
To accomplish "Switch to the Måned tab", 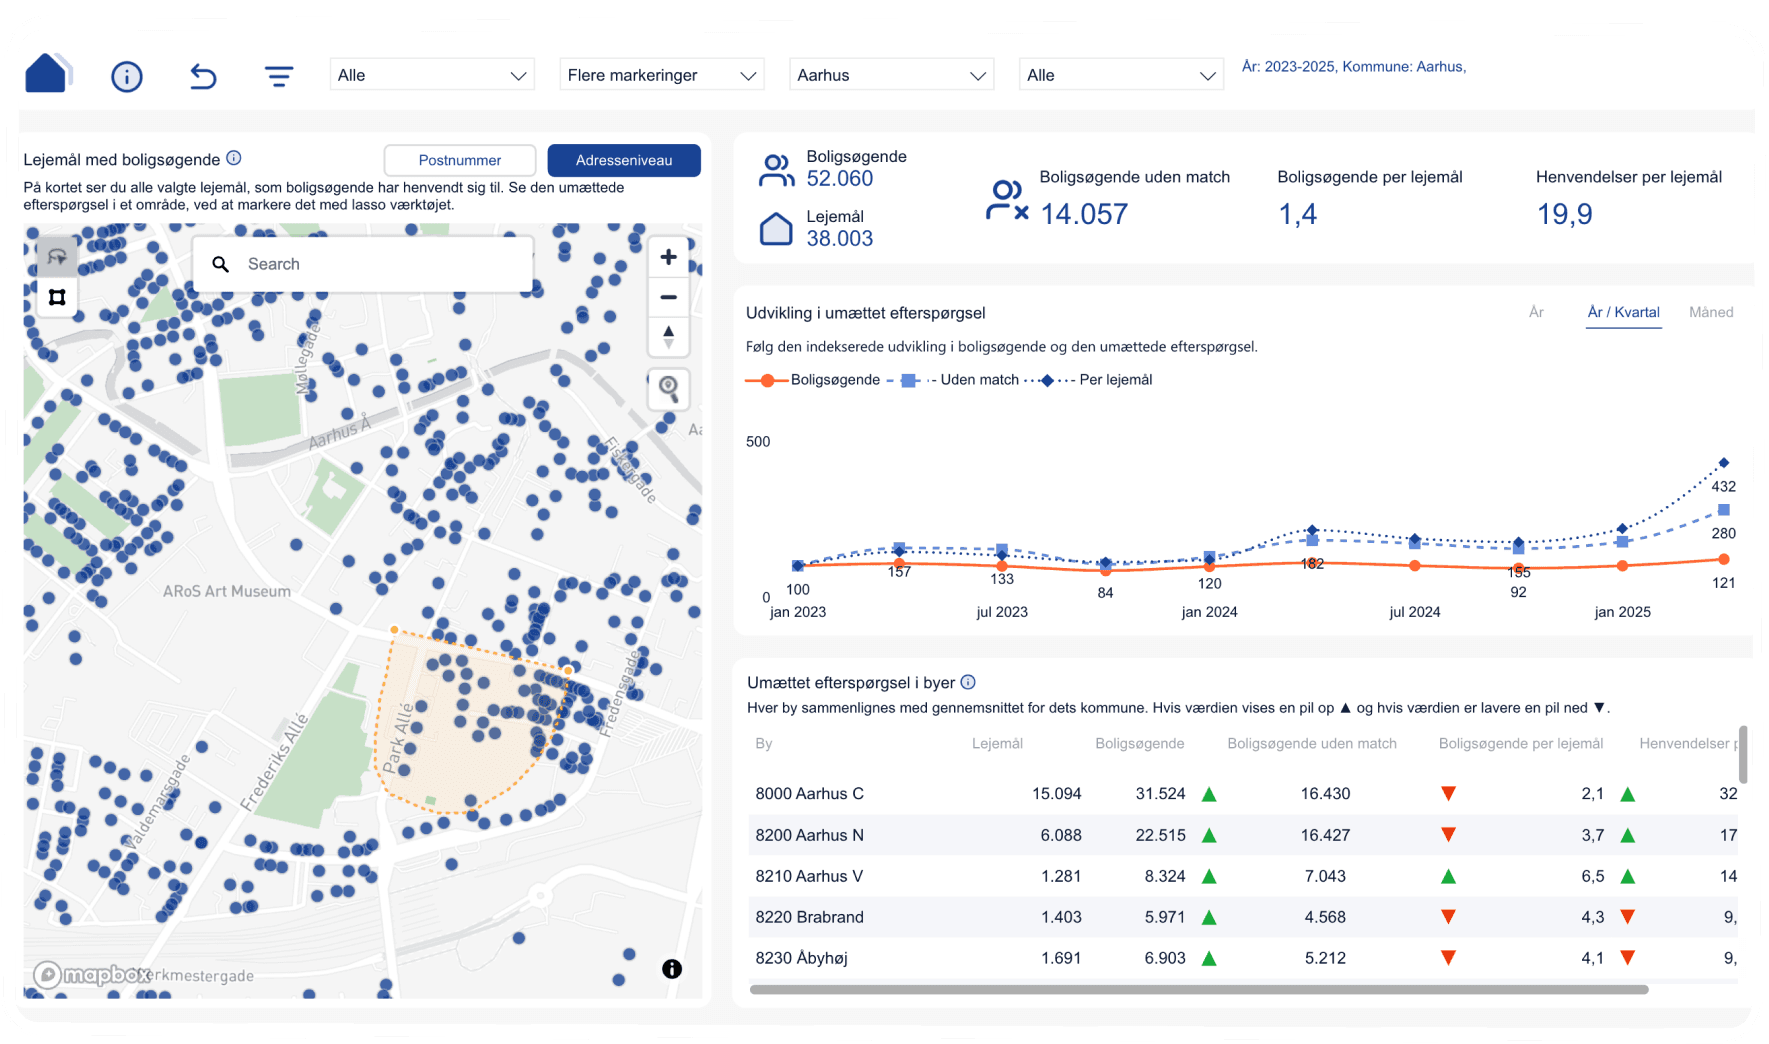I will 1711,312.
